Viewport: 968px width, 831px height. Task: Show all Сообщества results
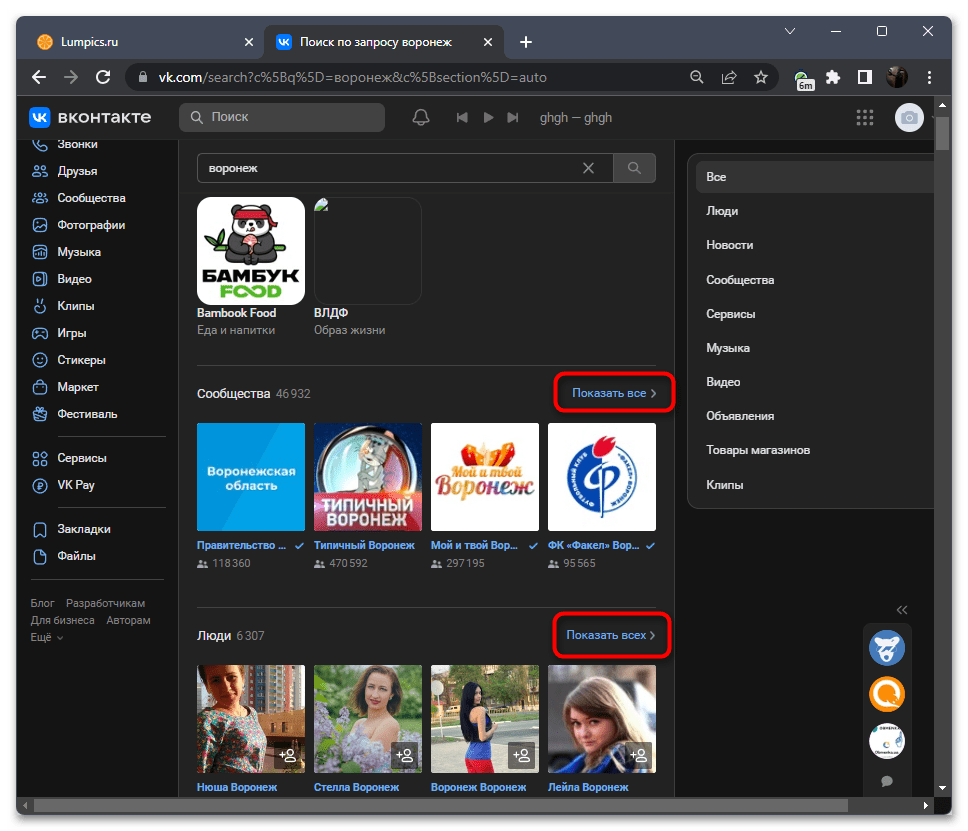tap(614, 393)
